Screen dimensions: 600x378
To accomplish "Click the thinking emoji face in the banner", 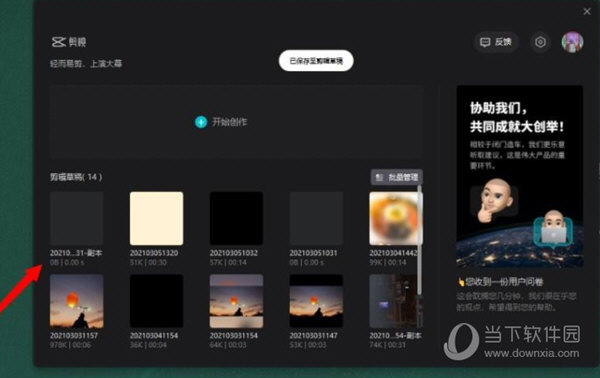I will 495,199.
